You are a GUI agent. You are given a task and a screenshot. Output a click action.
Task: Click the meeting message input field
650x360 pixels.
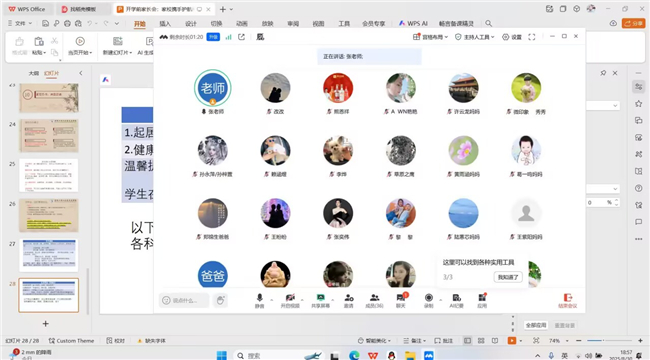tap(184, 300)
